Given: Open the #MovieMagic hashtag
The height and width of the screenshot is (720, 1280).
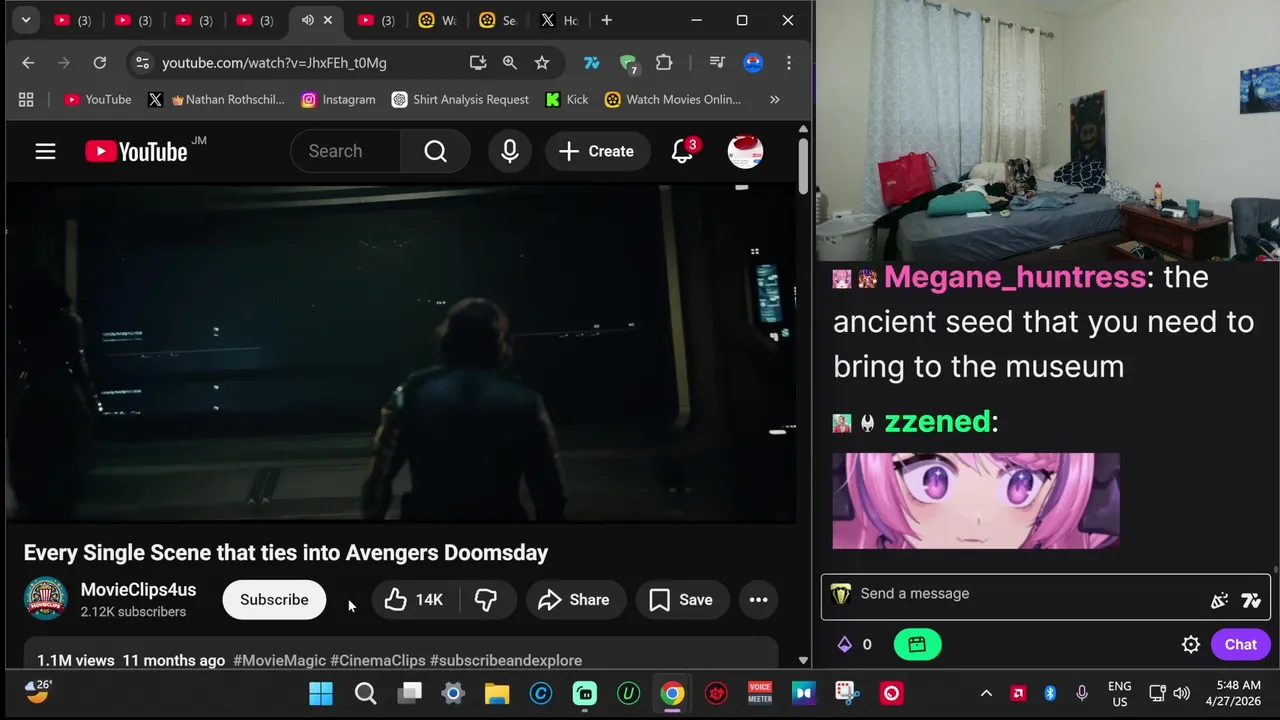Looking at the screenshot, I should pyautogui.click(x=279, y=660).
